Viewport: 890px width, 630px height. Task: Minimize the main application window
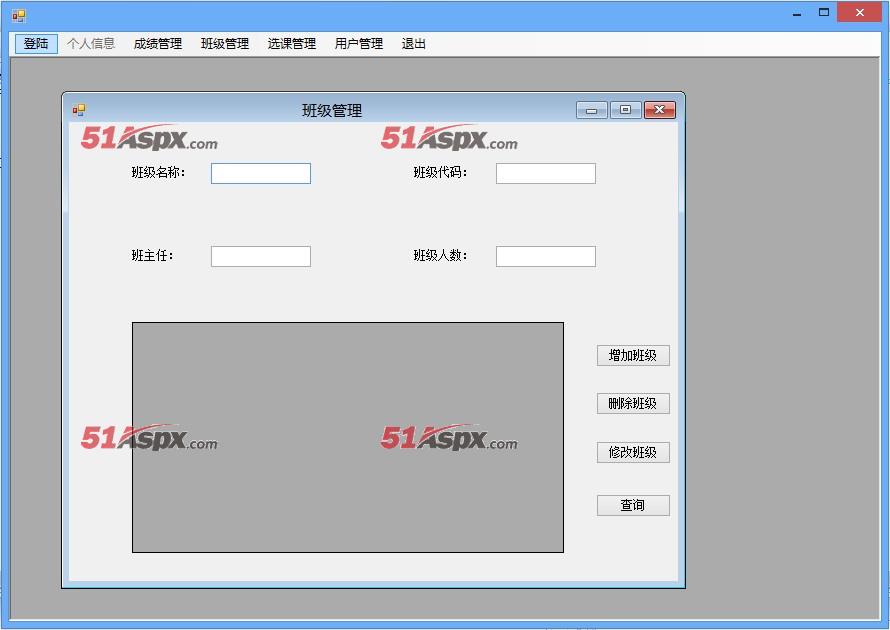[797, 12]
